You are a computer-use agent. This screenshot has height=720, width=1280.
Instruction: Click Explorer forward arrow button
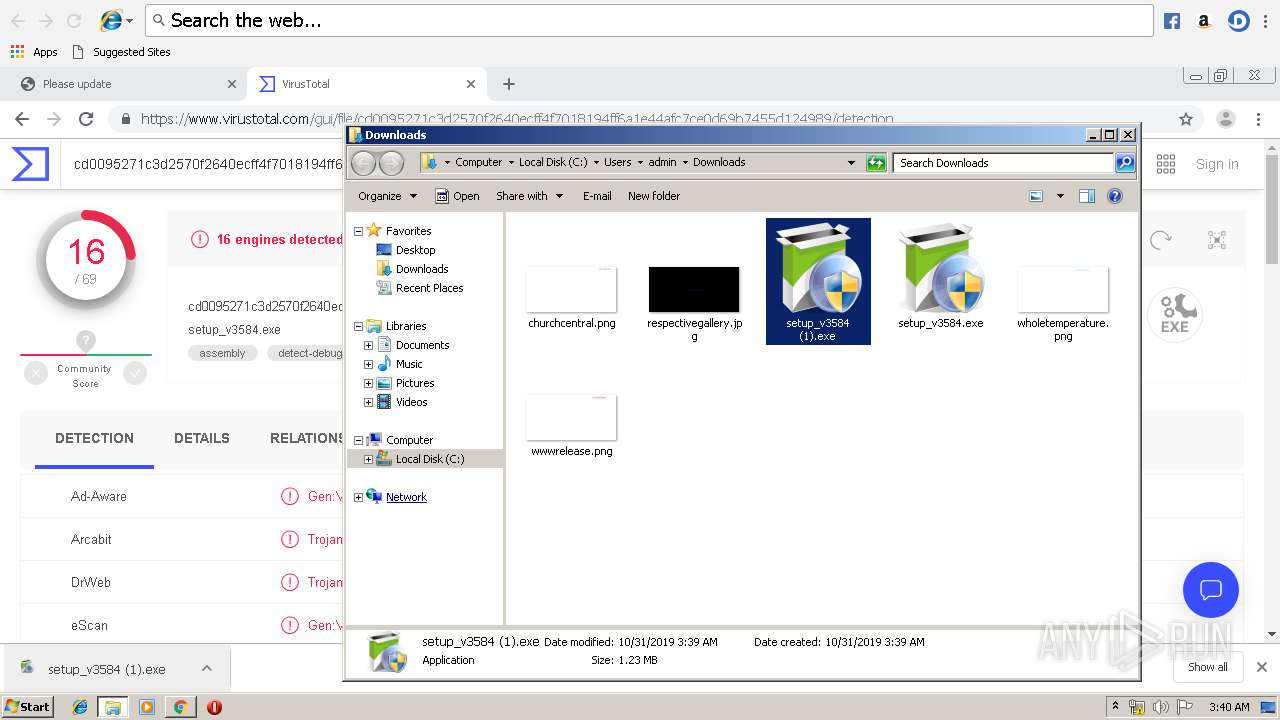[x=392, y=162]
